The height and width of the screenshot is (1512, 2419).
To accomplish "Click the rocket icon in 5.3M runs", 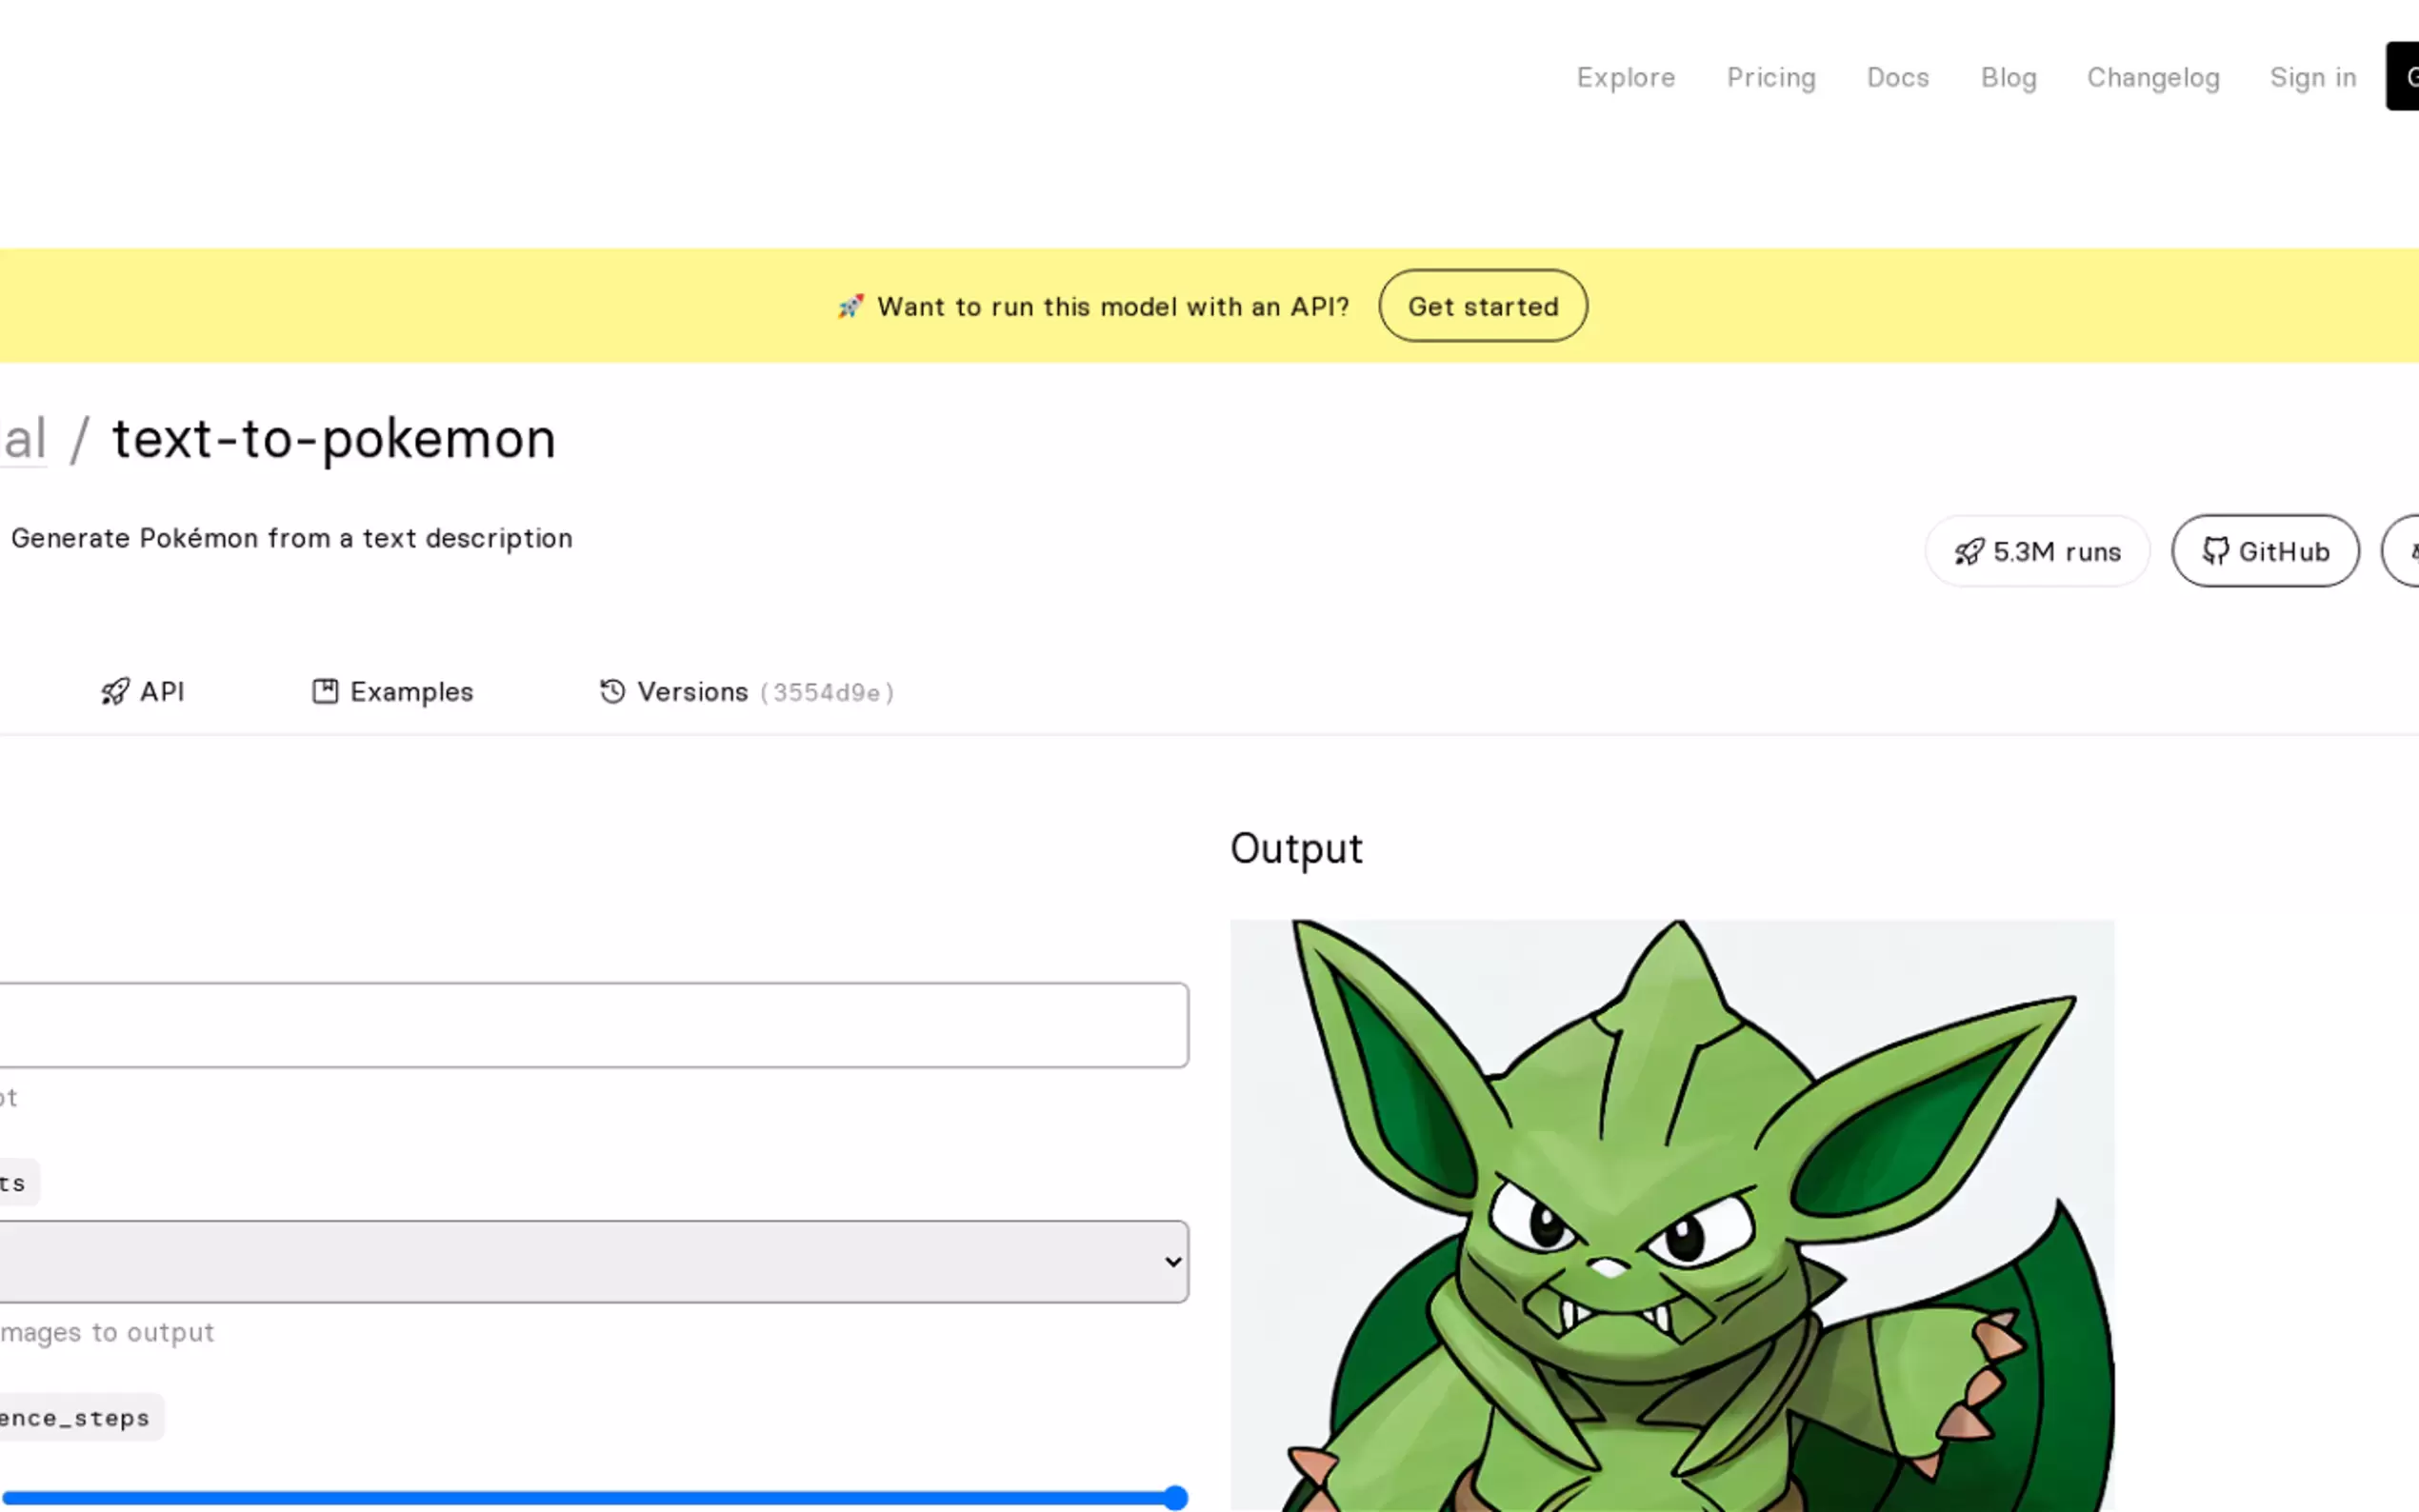I will pos(1969,552).
